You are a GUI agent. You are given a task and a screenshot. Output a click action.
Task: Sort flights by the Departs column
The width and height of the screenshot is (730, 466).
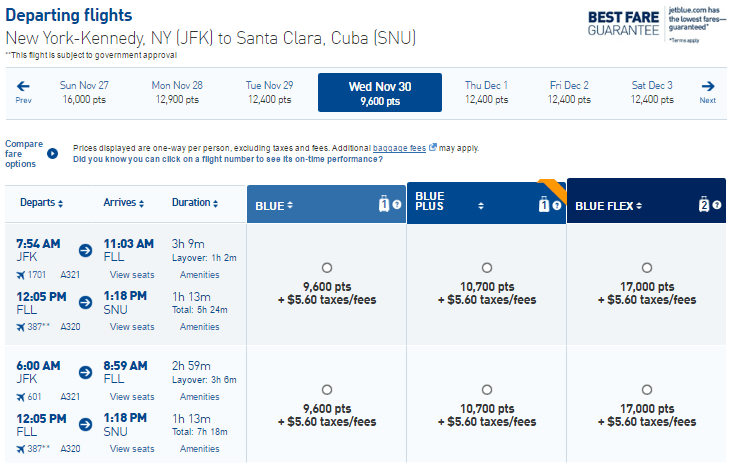[x=41, y=203]
